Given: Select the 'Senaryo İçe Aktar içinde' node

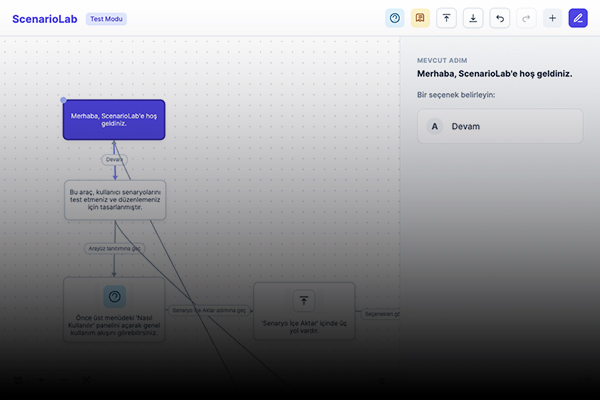Looking at the screenshot, I should tap(304, 311).
